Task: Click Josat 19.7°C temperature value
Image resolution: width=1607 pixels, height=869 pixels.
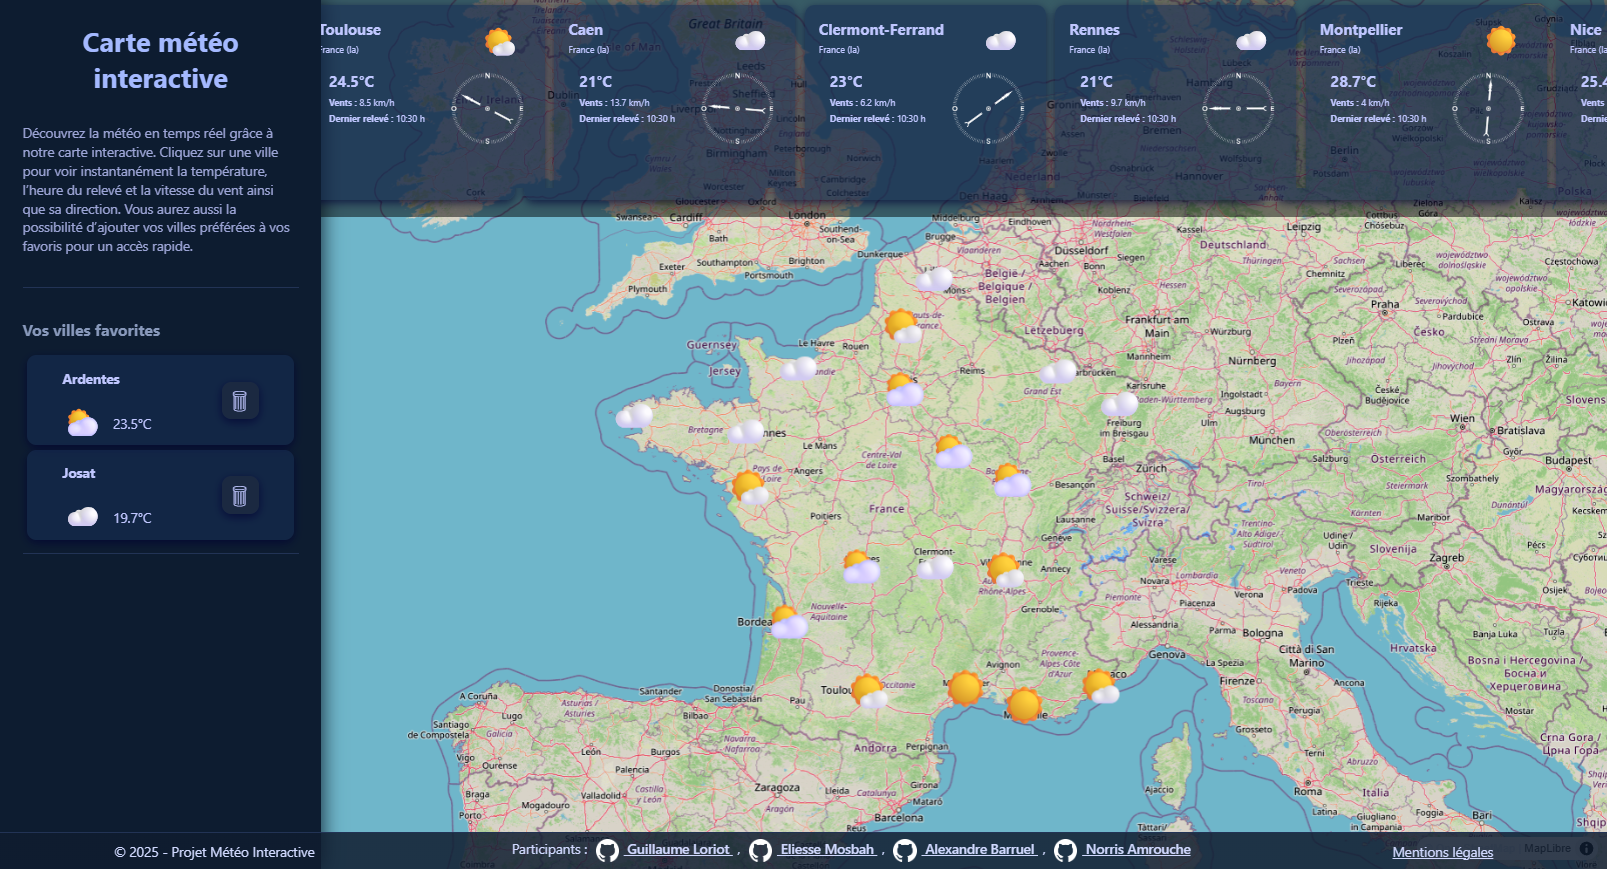Action: point(132,518)
